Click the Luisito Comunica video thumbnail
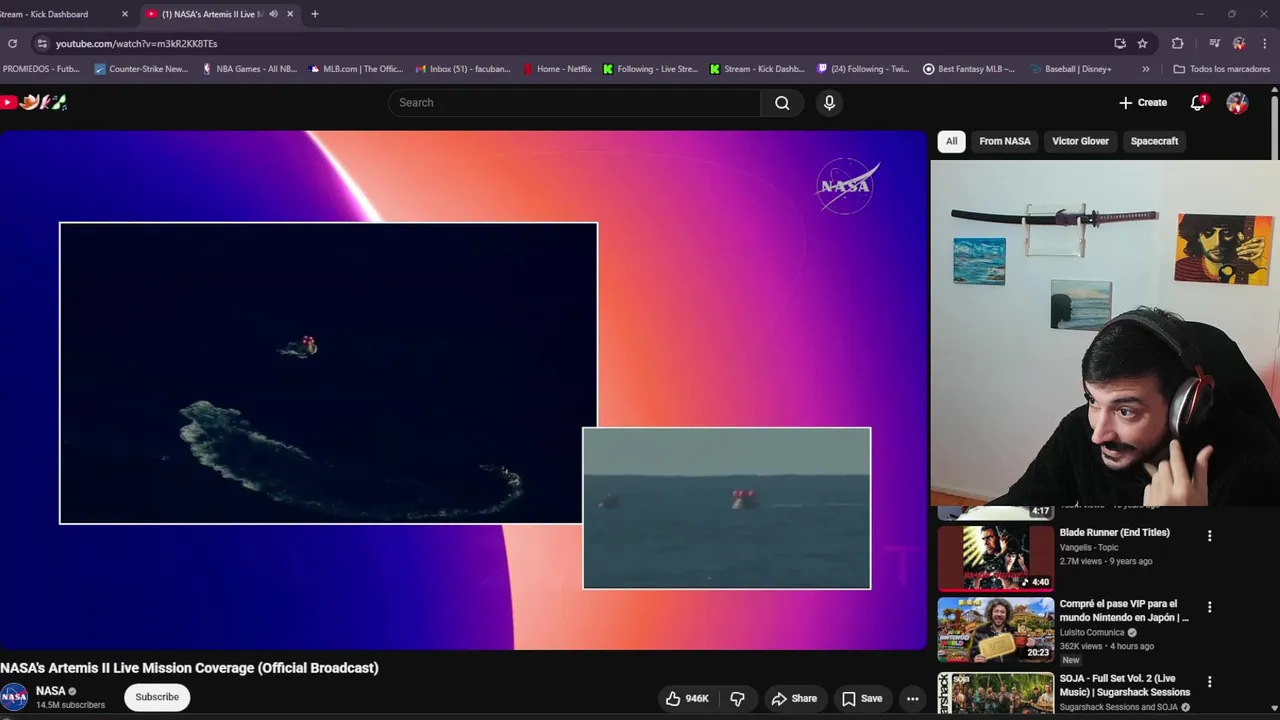1280x720 pixels. point(996,630)
